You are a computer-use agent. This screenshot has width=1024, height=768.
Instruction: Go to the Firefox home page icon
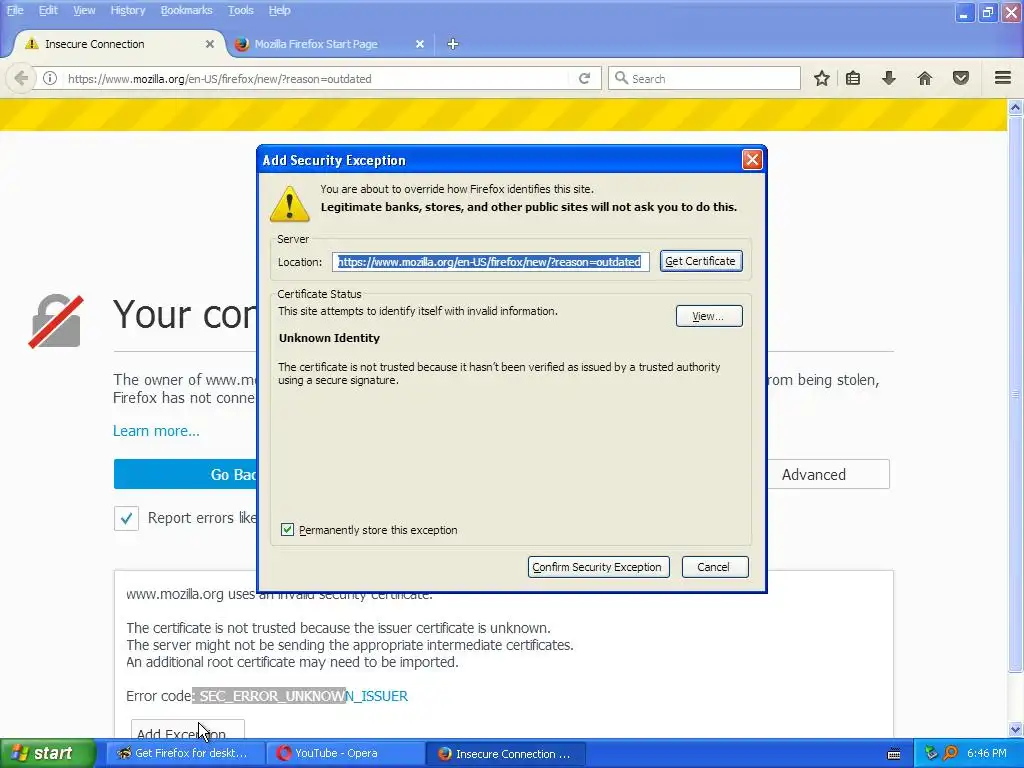pyautogui.click(x=925, y=78)
